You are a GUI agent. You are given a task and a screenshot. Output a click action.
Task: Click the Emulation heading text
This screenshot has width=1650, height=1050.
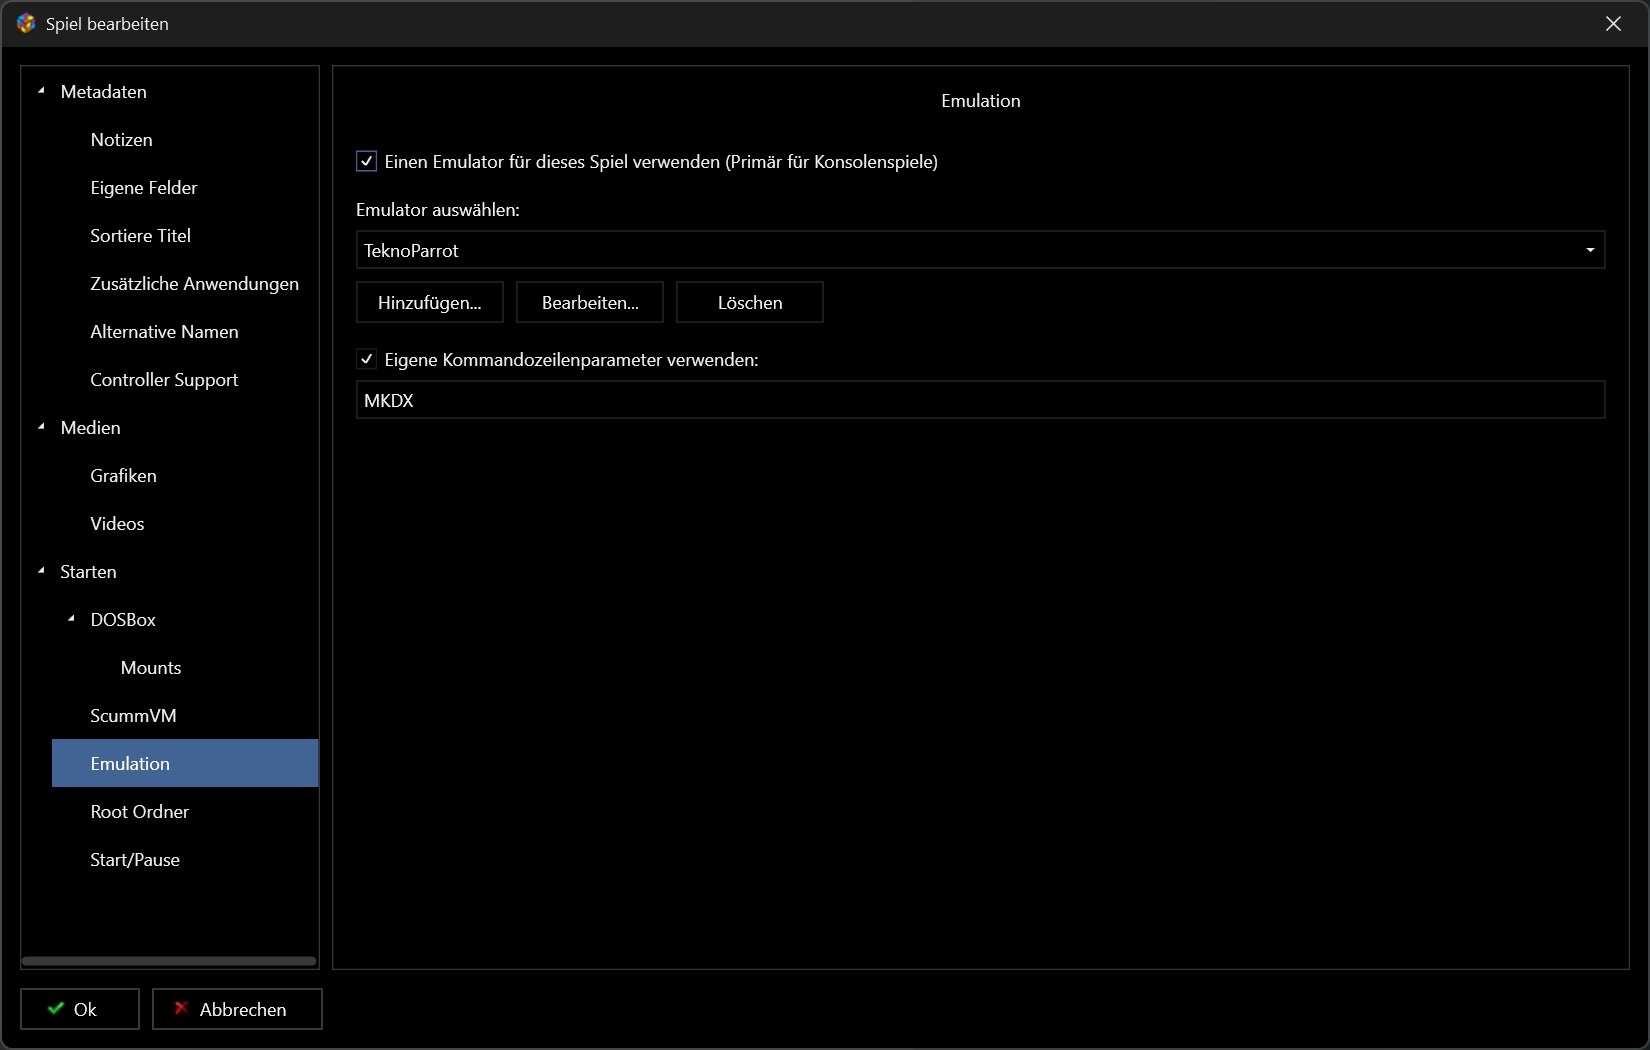pyautogui.click(x=980, y=100)
